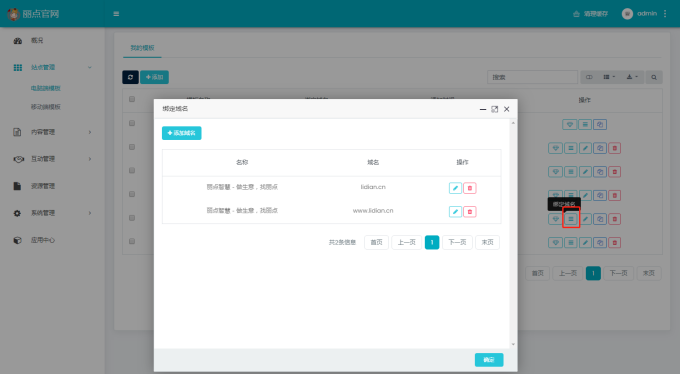Click the diamond icon in the last template row
Image resolution: width=681 pixels, height=375 pixels.
555,242
